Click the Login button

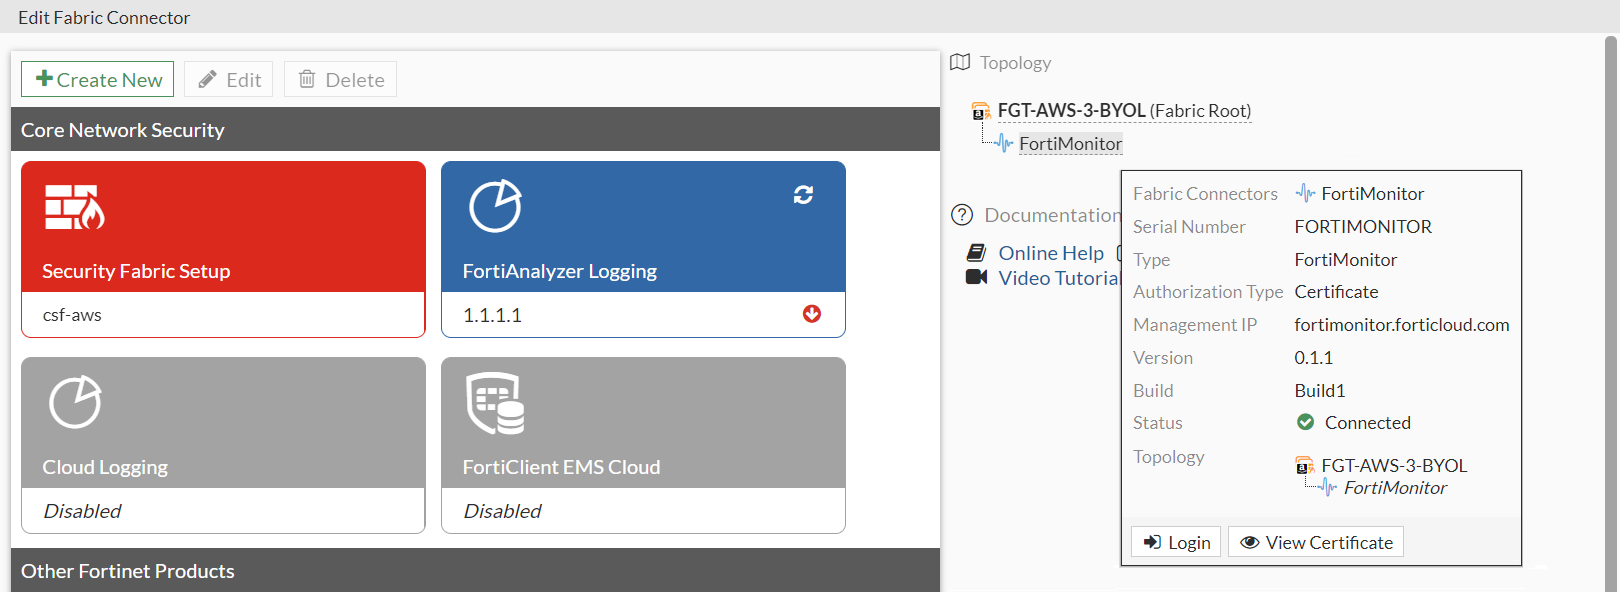pyautogui.click(x=1176, y=542)
